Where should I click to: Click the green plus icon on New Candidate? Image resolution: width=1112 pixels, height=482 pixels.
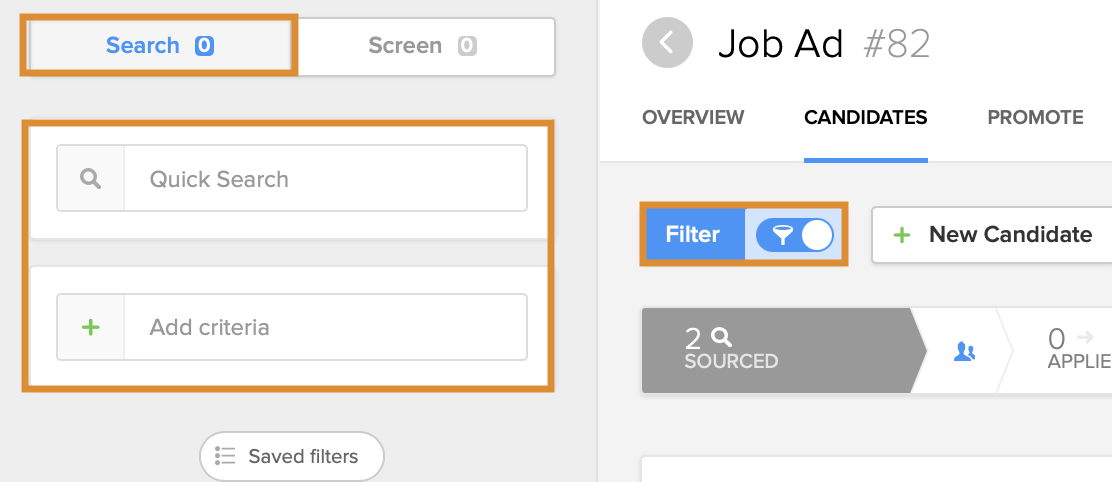[x=902, y=235]
